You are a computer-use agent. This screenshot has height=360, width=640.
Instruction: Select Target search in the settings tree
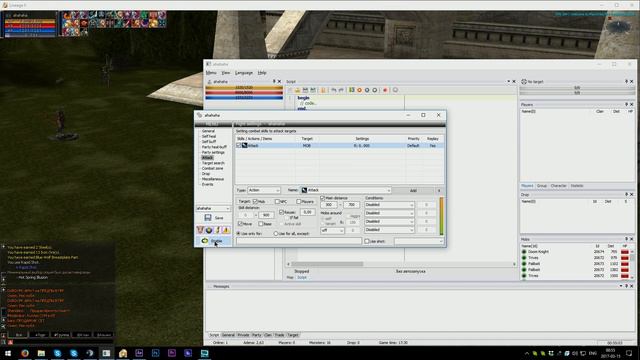click(213, 163)
